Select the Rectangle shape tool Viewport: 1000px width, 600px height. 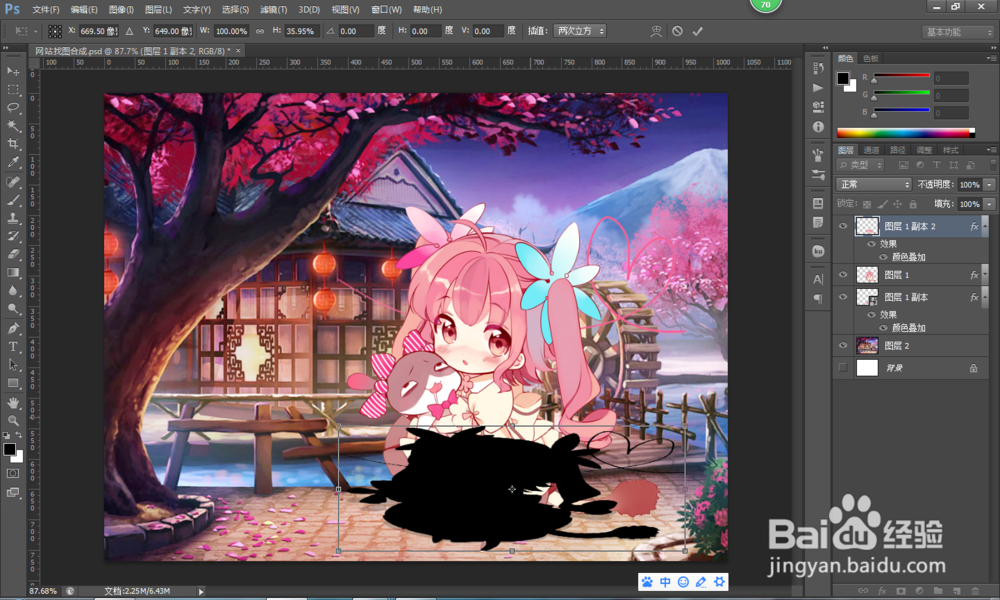click(x=13, y=383)
